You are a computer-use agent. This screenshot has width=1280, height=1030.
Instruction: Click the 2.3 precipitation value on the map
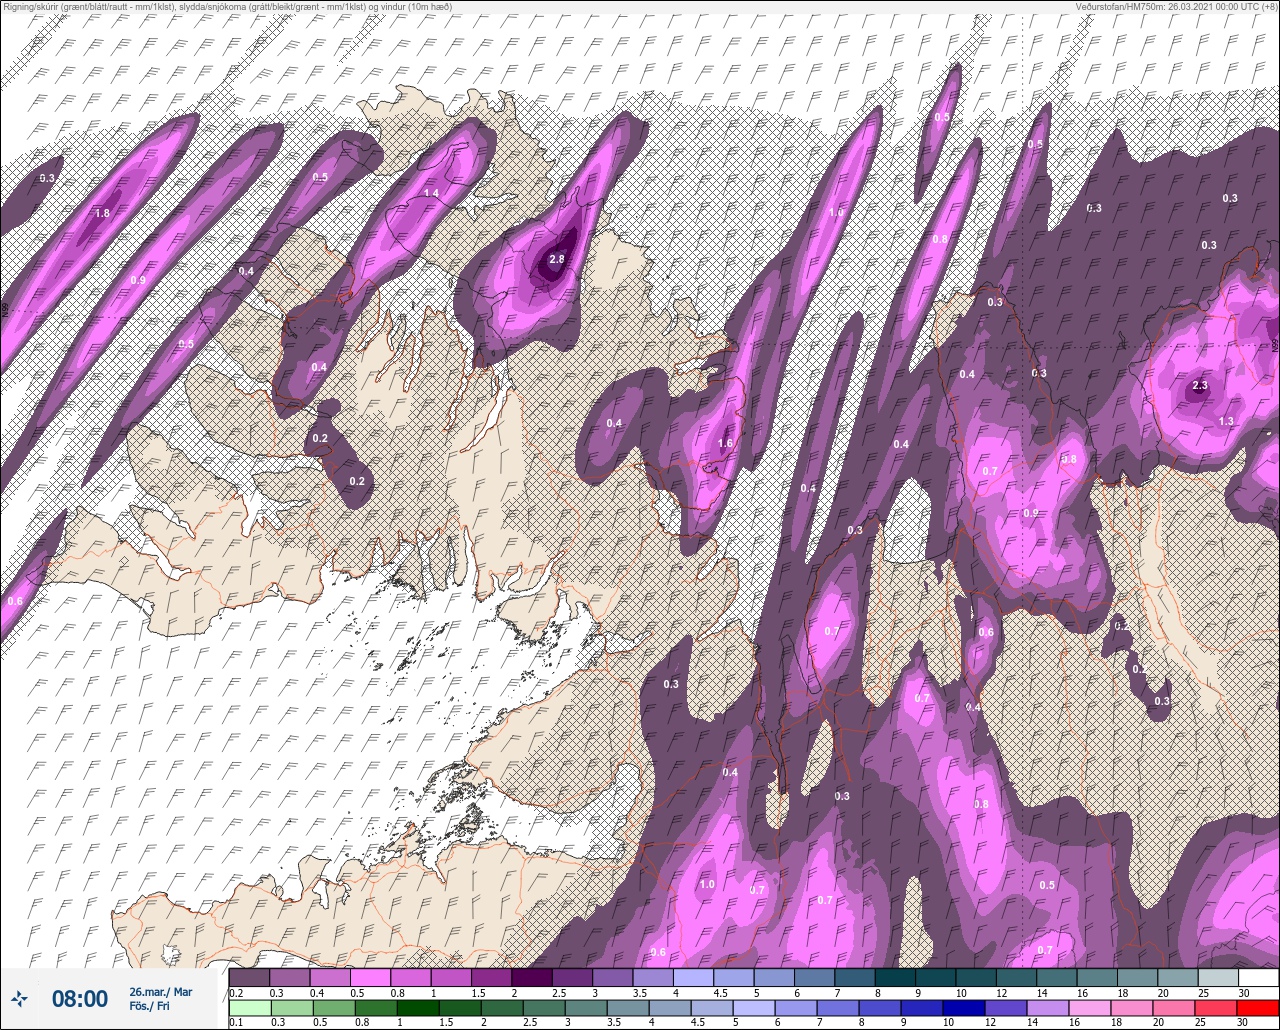click(1201, 386)
